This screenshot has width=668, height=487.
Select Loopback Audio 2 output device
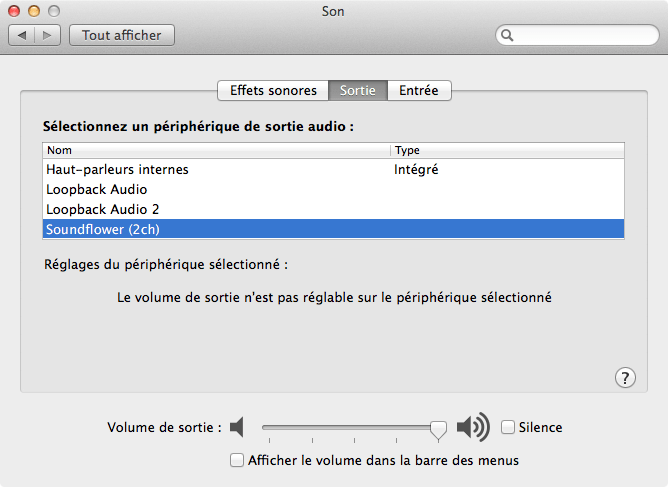[x=103, y=210]
